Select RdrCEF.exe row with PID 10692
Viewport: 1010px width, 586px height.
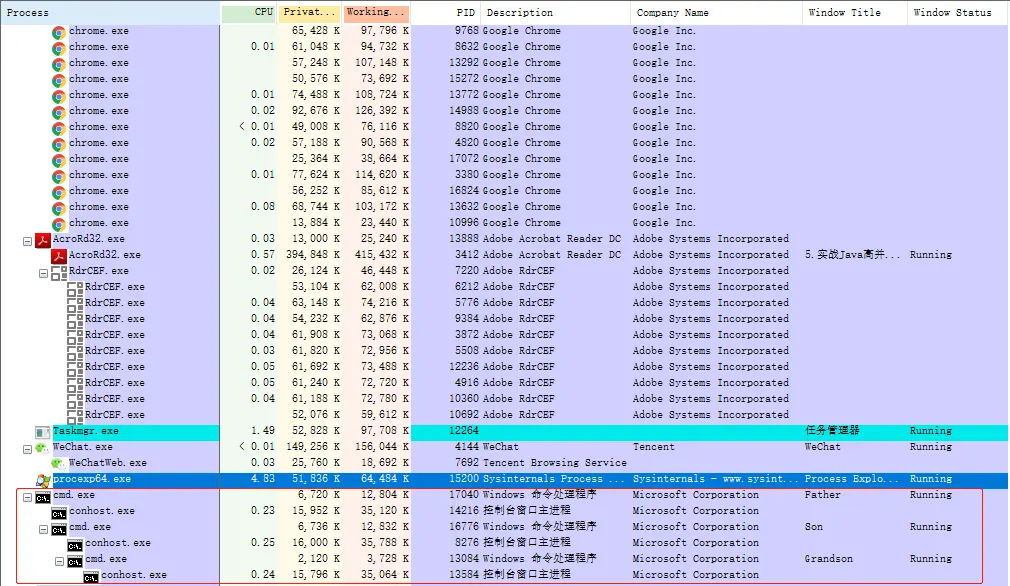pyautogui.click(x=504, y=415)
